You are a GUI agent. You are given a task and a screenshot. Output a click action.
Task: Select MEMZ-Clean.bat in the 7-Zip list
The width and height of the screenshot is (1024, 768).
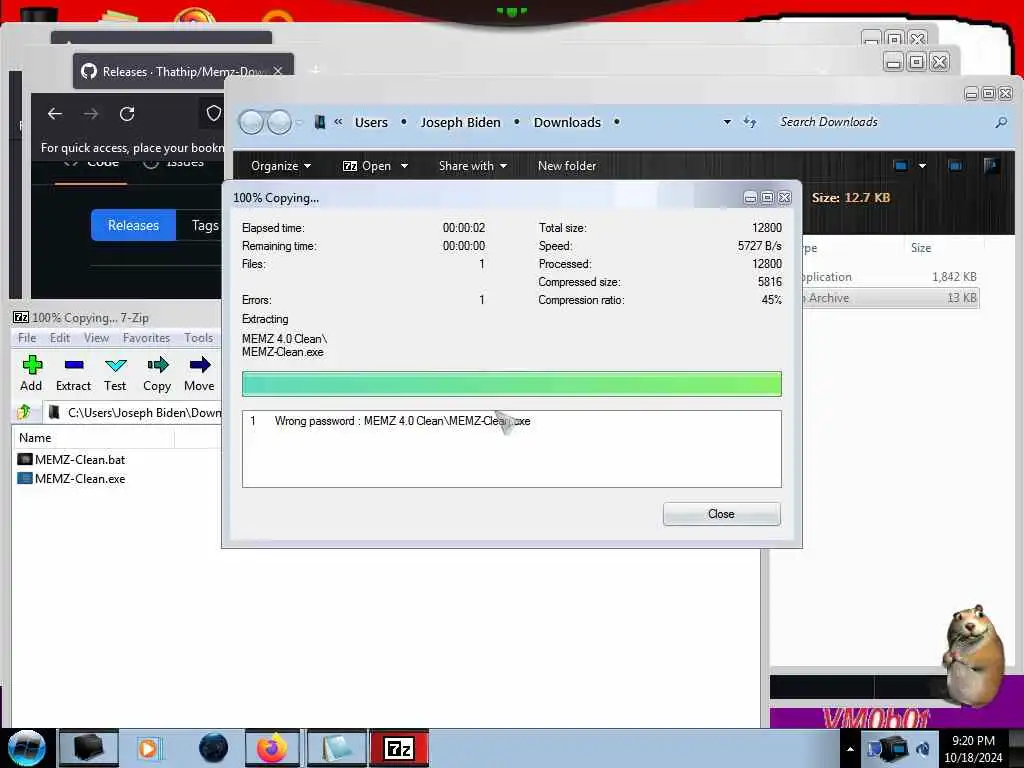tap(71, 460)
